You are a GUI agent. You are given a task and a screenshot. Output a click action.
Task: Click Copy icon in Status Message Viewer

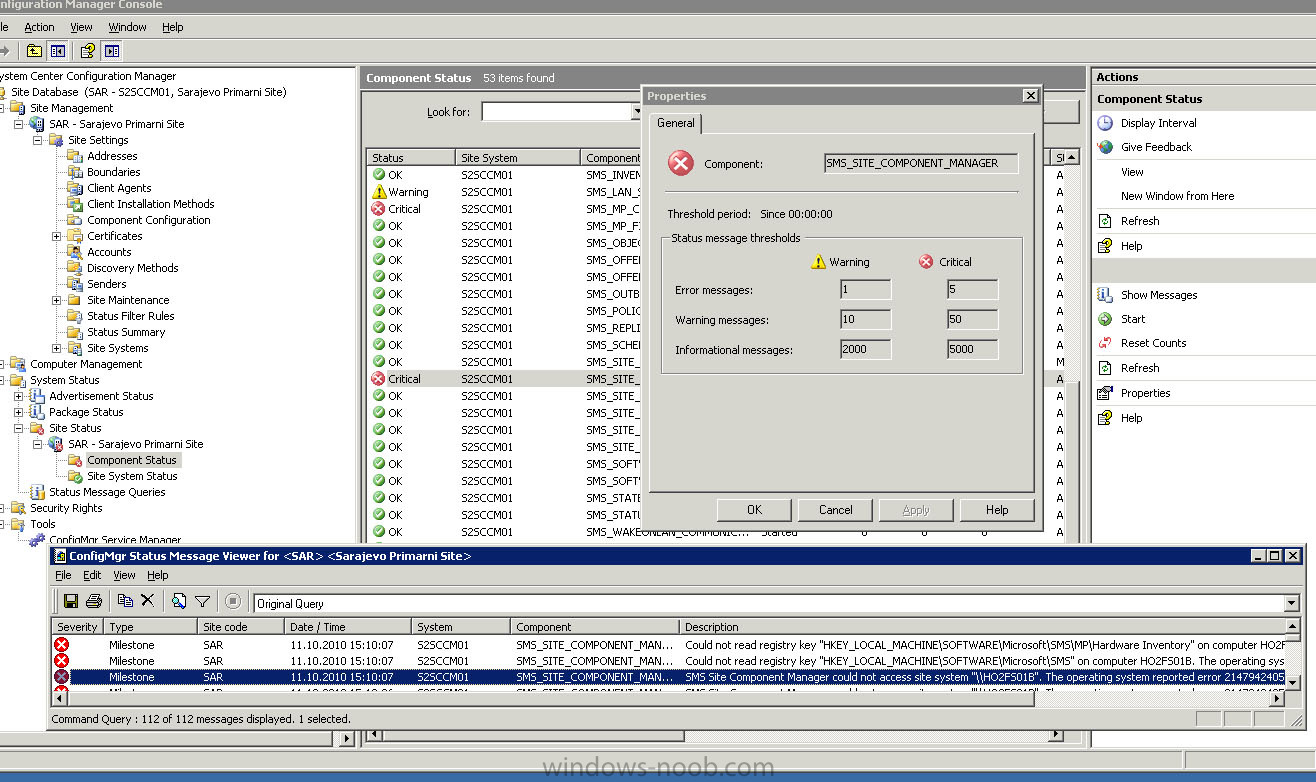(x=125, y=601)
